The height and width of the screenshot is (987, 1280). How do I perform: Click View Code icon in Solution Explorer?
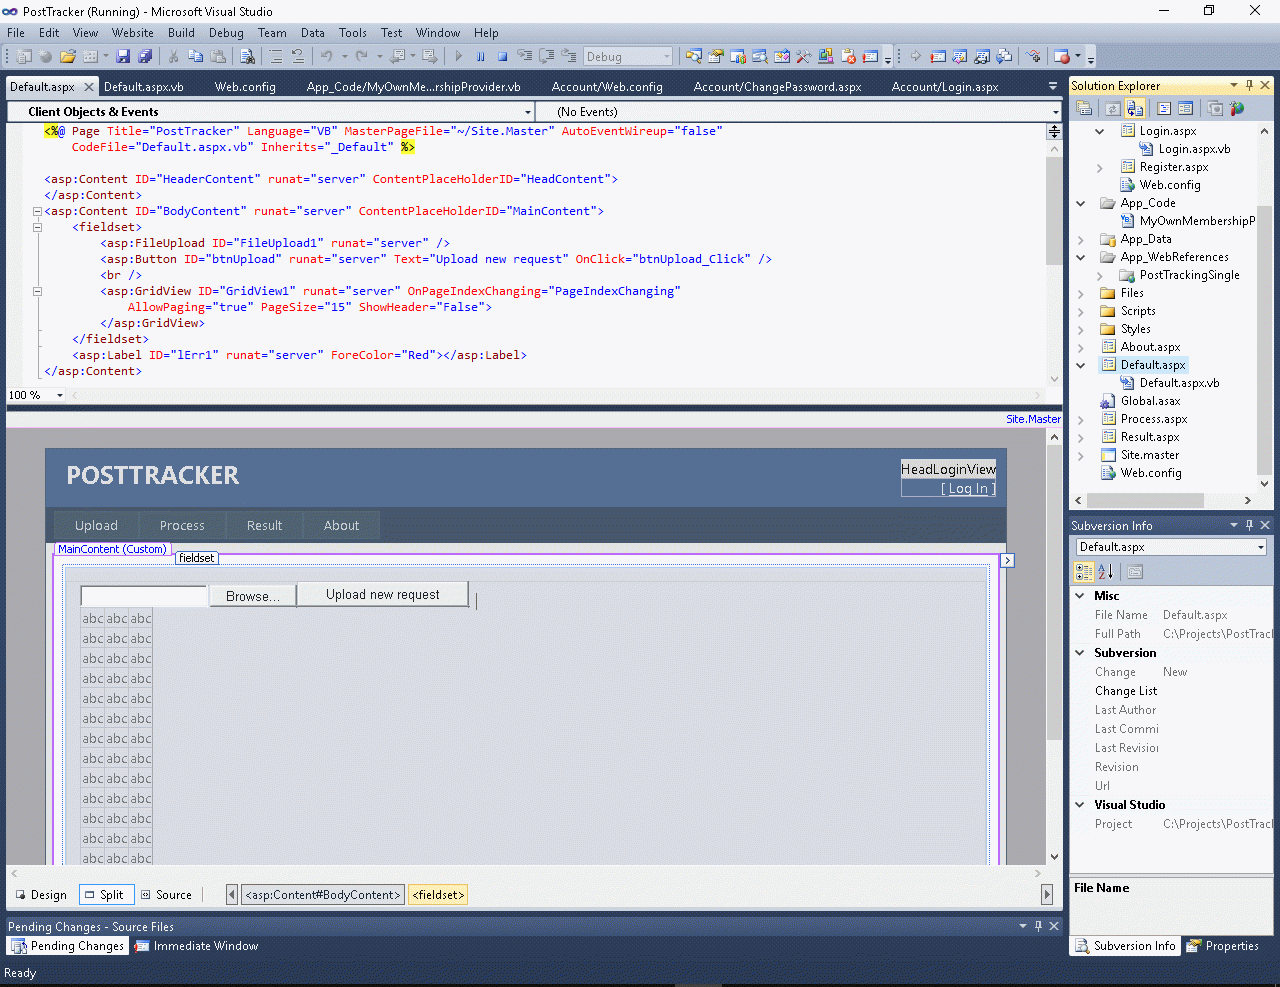[x=1164, y=108]
